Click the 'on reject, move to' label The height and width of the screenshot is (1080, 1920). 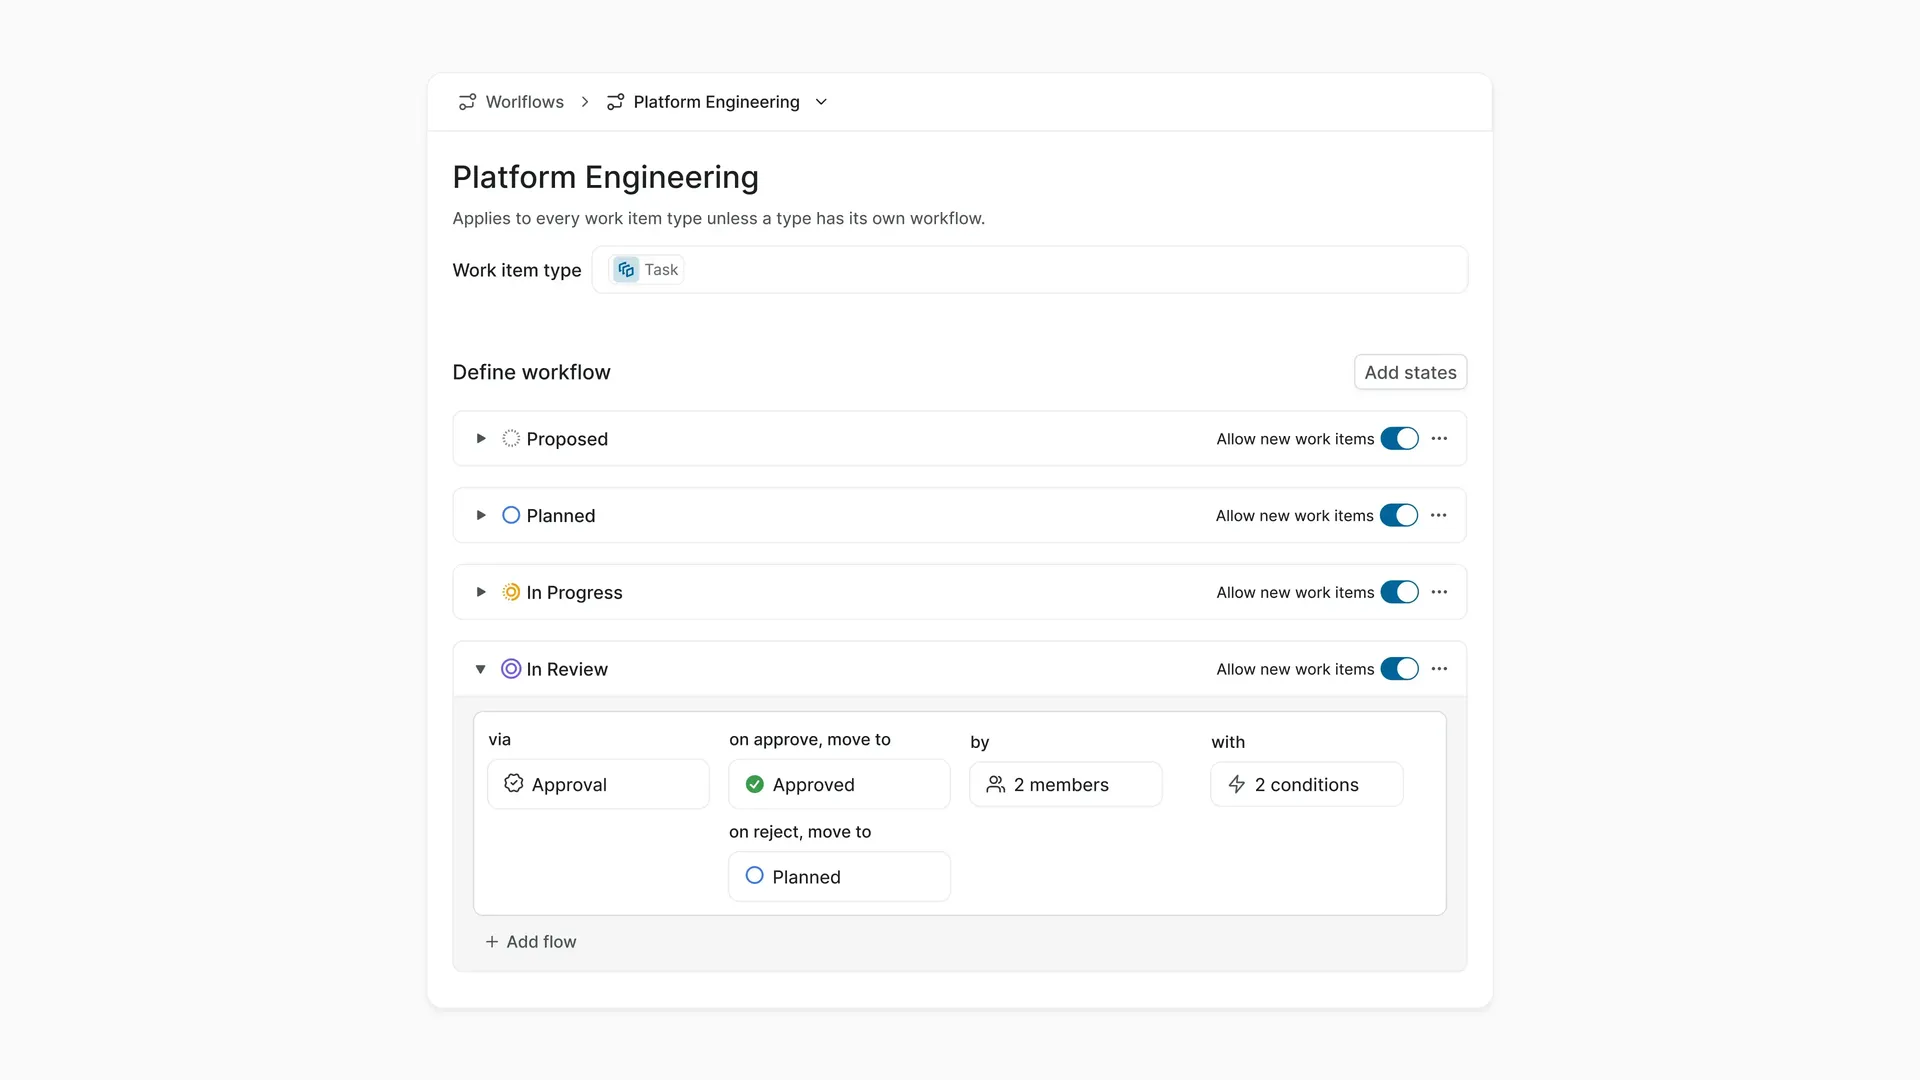pyautogui.click(x=800, y=832)
